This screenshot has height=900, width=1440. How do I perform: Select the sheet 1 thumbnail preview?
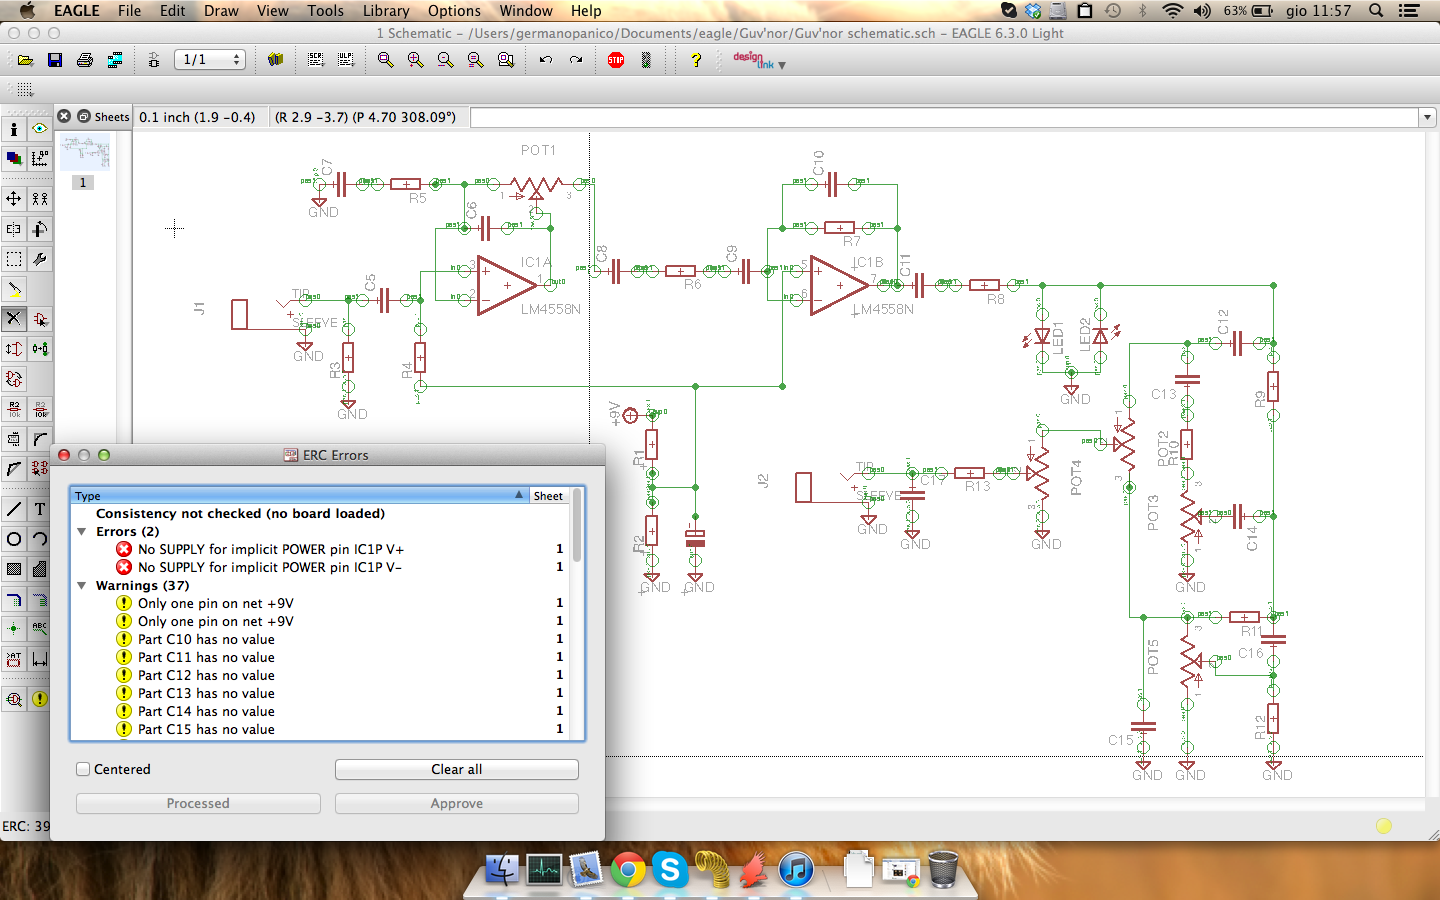(x=84, y=153)
